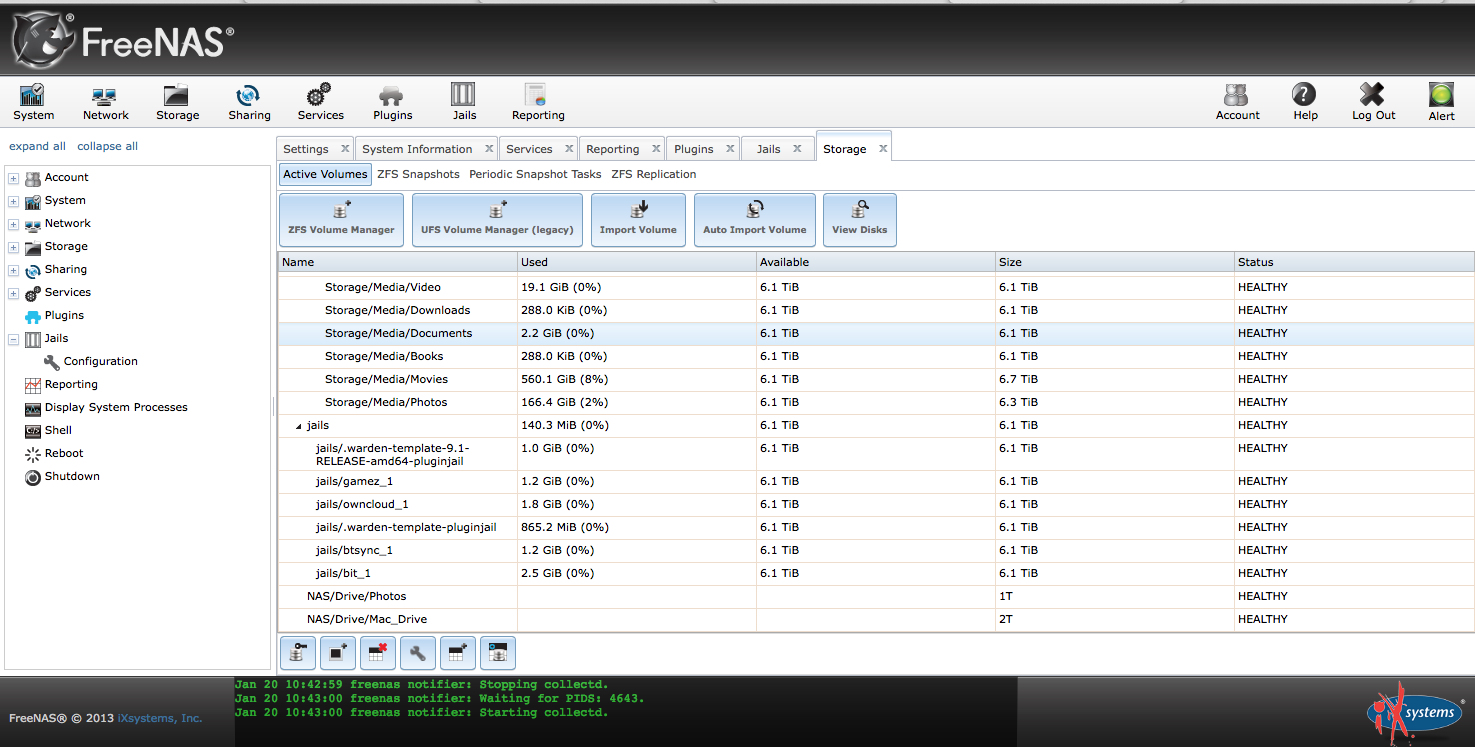Image resolution: width=1475 pixels, height=747 pixels.
Task: Click the expand all link
Action: 37,146
